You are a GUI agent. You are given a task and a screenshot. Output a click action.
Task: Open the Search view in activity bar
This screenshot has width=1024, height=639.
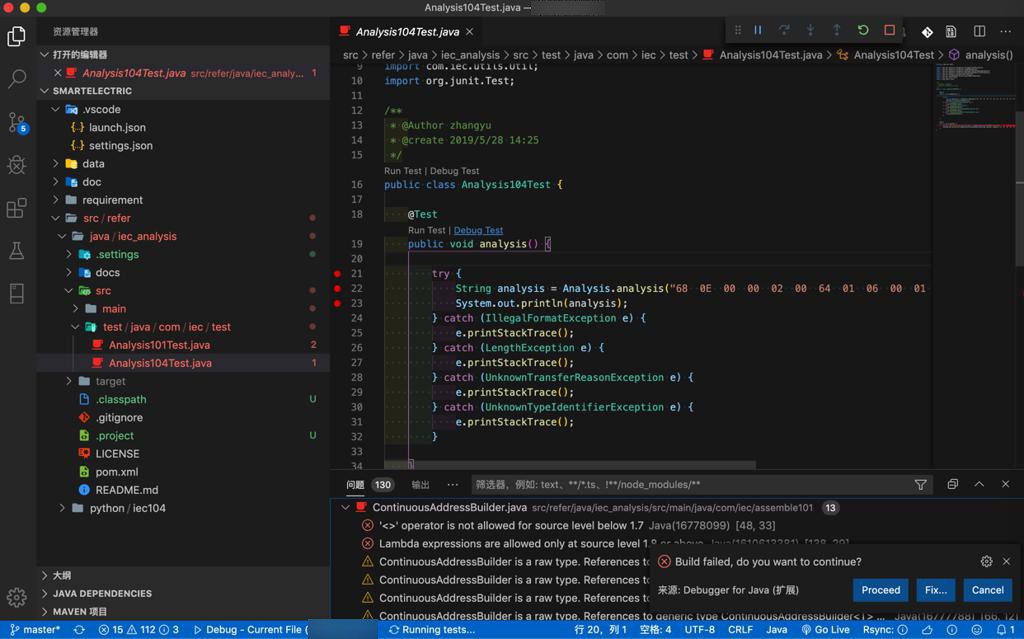coord(17,78)
